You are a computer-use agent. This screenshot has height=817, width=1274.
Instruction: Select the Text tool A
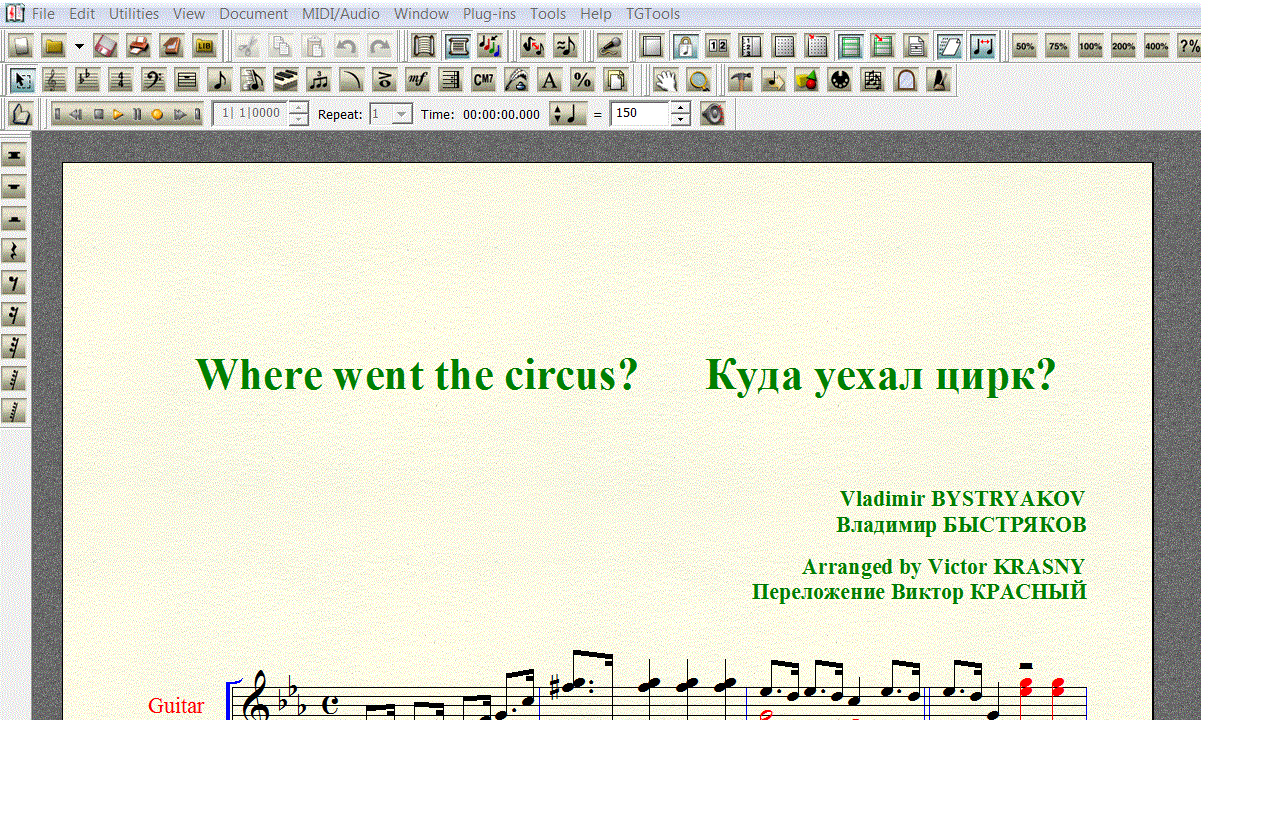549,80
